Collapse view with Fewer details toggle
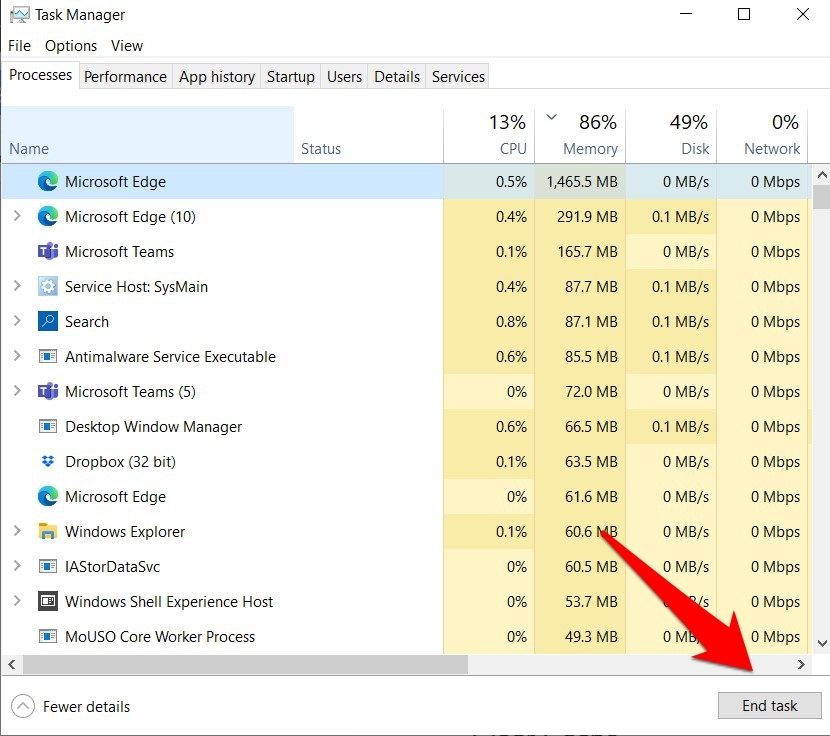The width and height of the screenshot is (830, 736). click(72, 707)
